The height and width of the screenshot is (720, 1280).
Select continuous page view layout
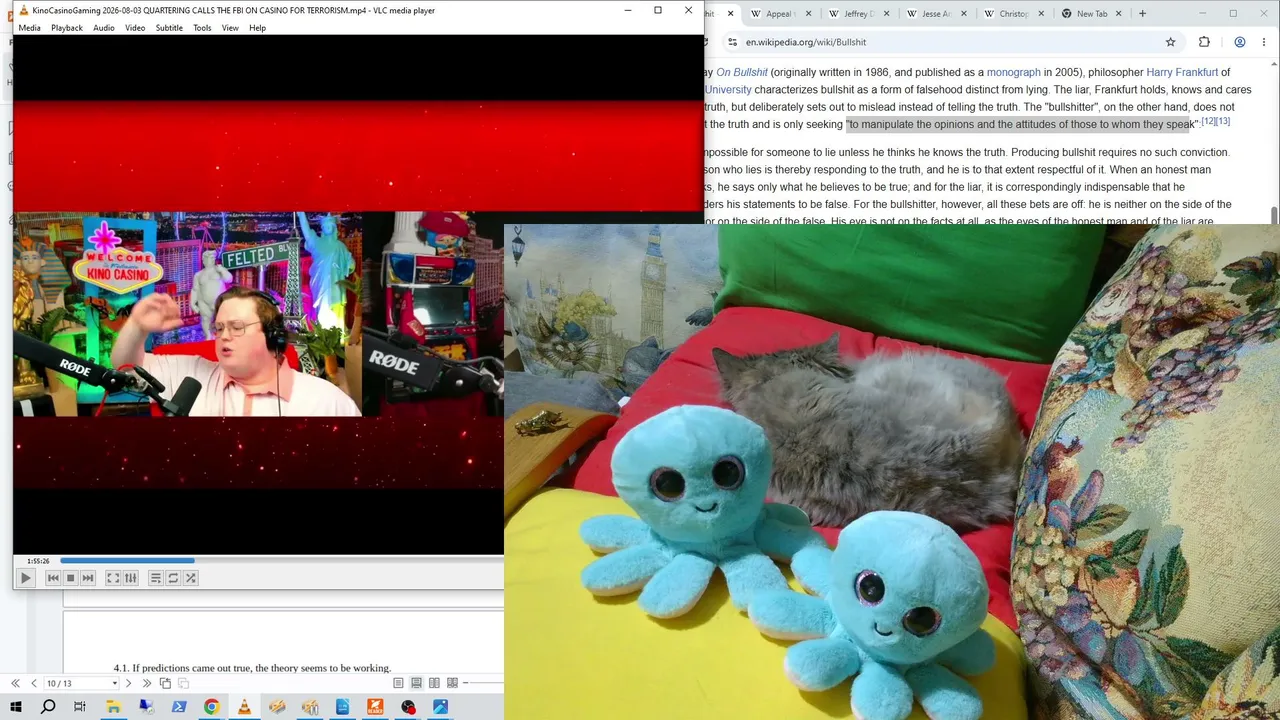[416, 683]
